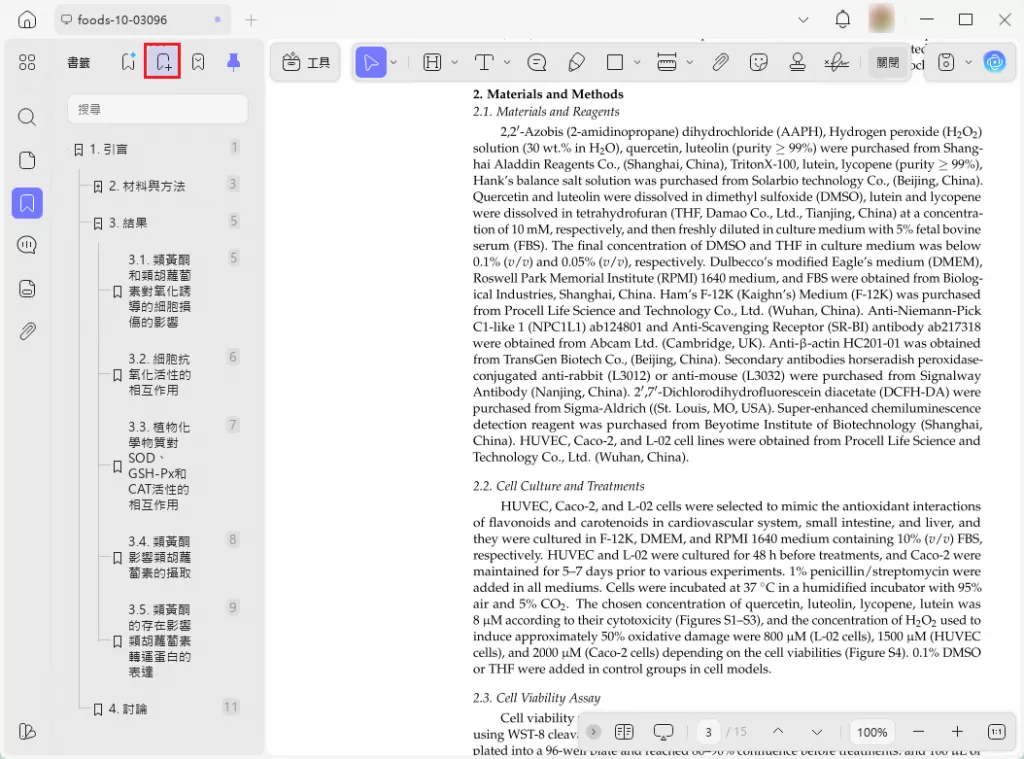Screen dimensions: 1024x759
Task: Open the shape tool dropdown
Action: [x=637, y=62]
